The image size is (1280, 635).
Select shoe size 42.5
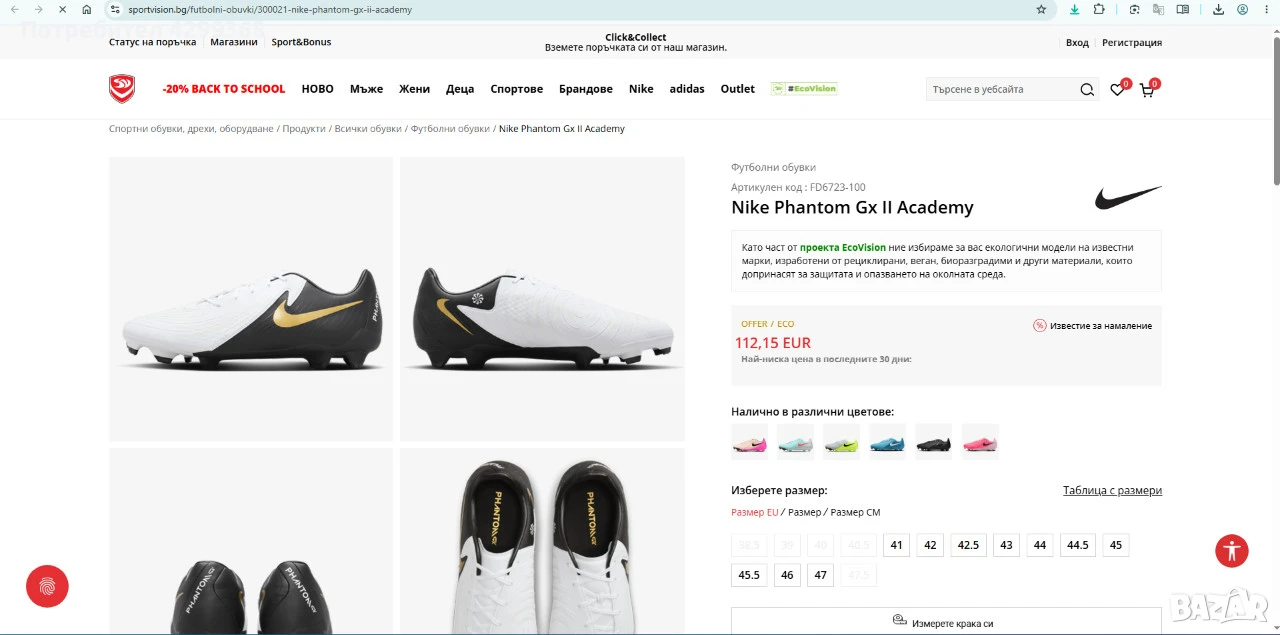point(968,545)
